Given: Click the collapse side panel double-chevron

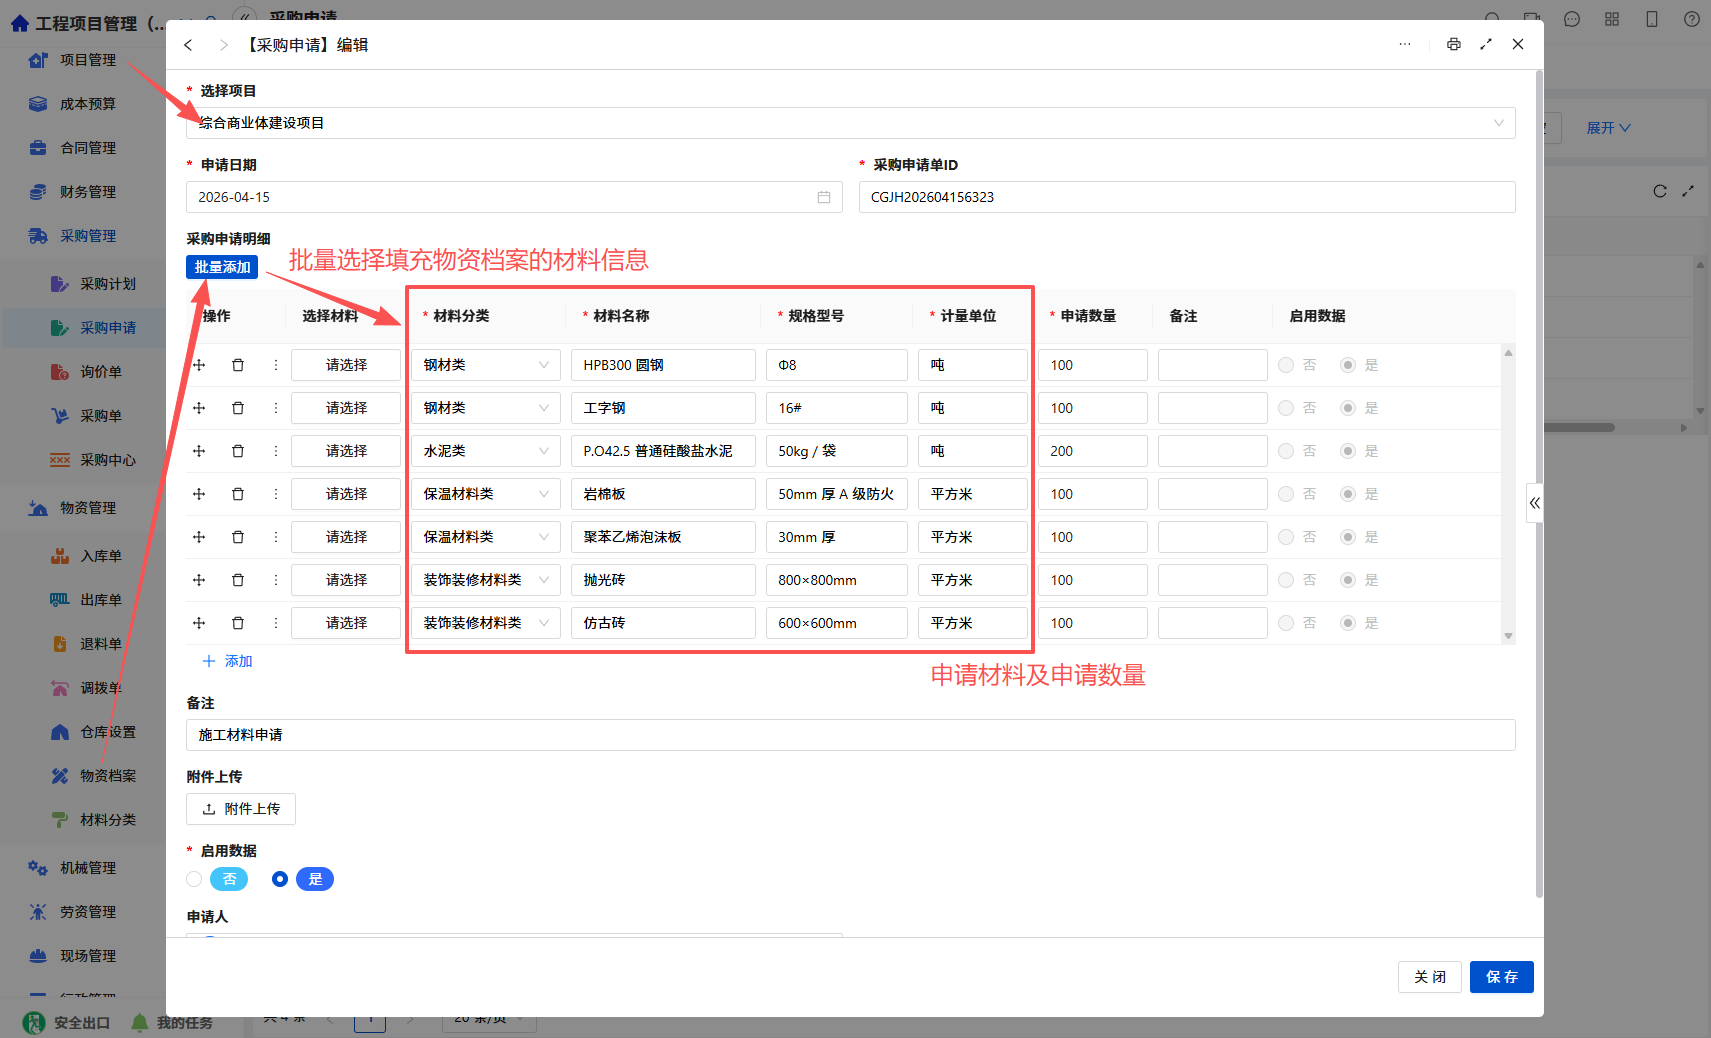Looking at the screenshot, I should [1534, 503].
